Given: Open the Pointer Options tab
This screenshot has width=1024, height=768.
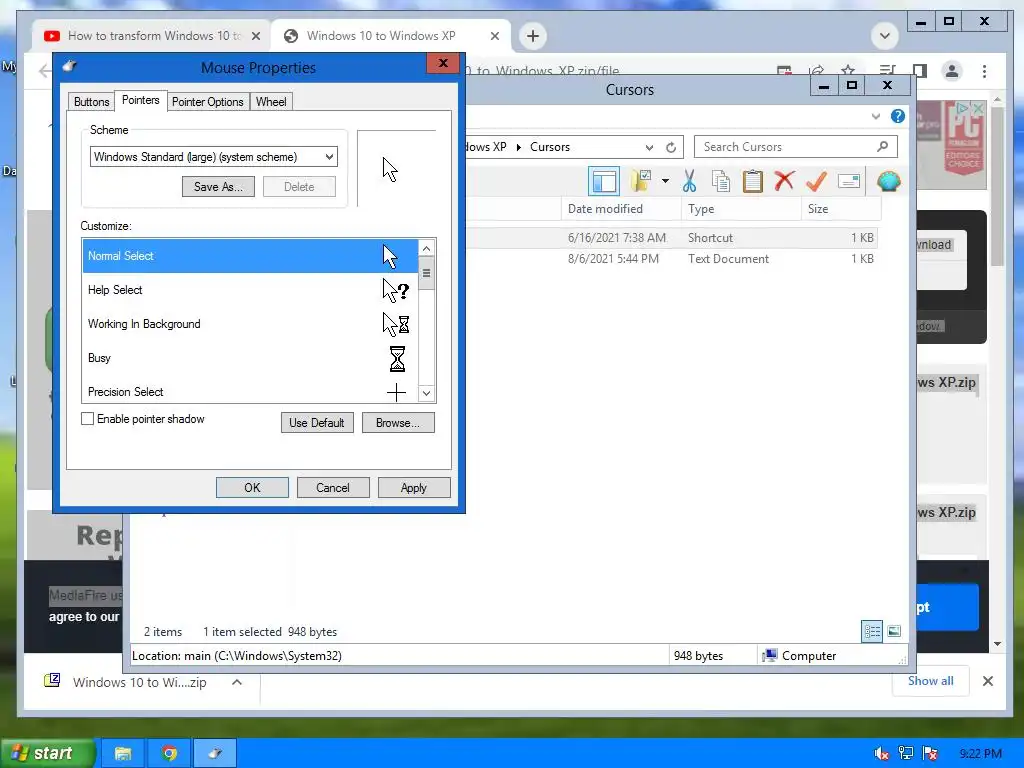Looking at the screenshot, I should [208, 102].
